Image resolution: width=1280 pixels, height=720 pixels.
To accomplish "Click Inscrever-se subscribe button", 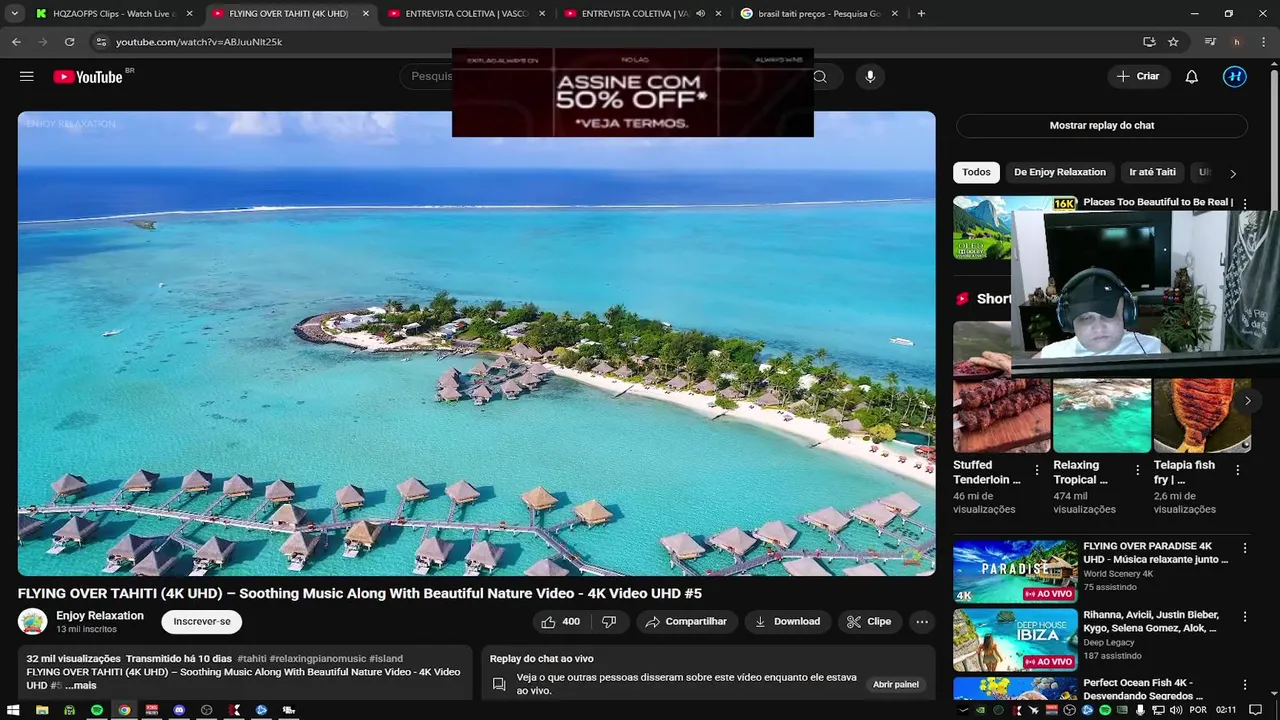I will pyautogui.click(x=202, y=621).
